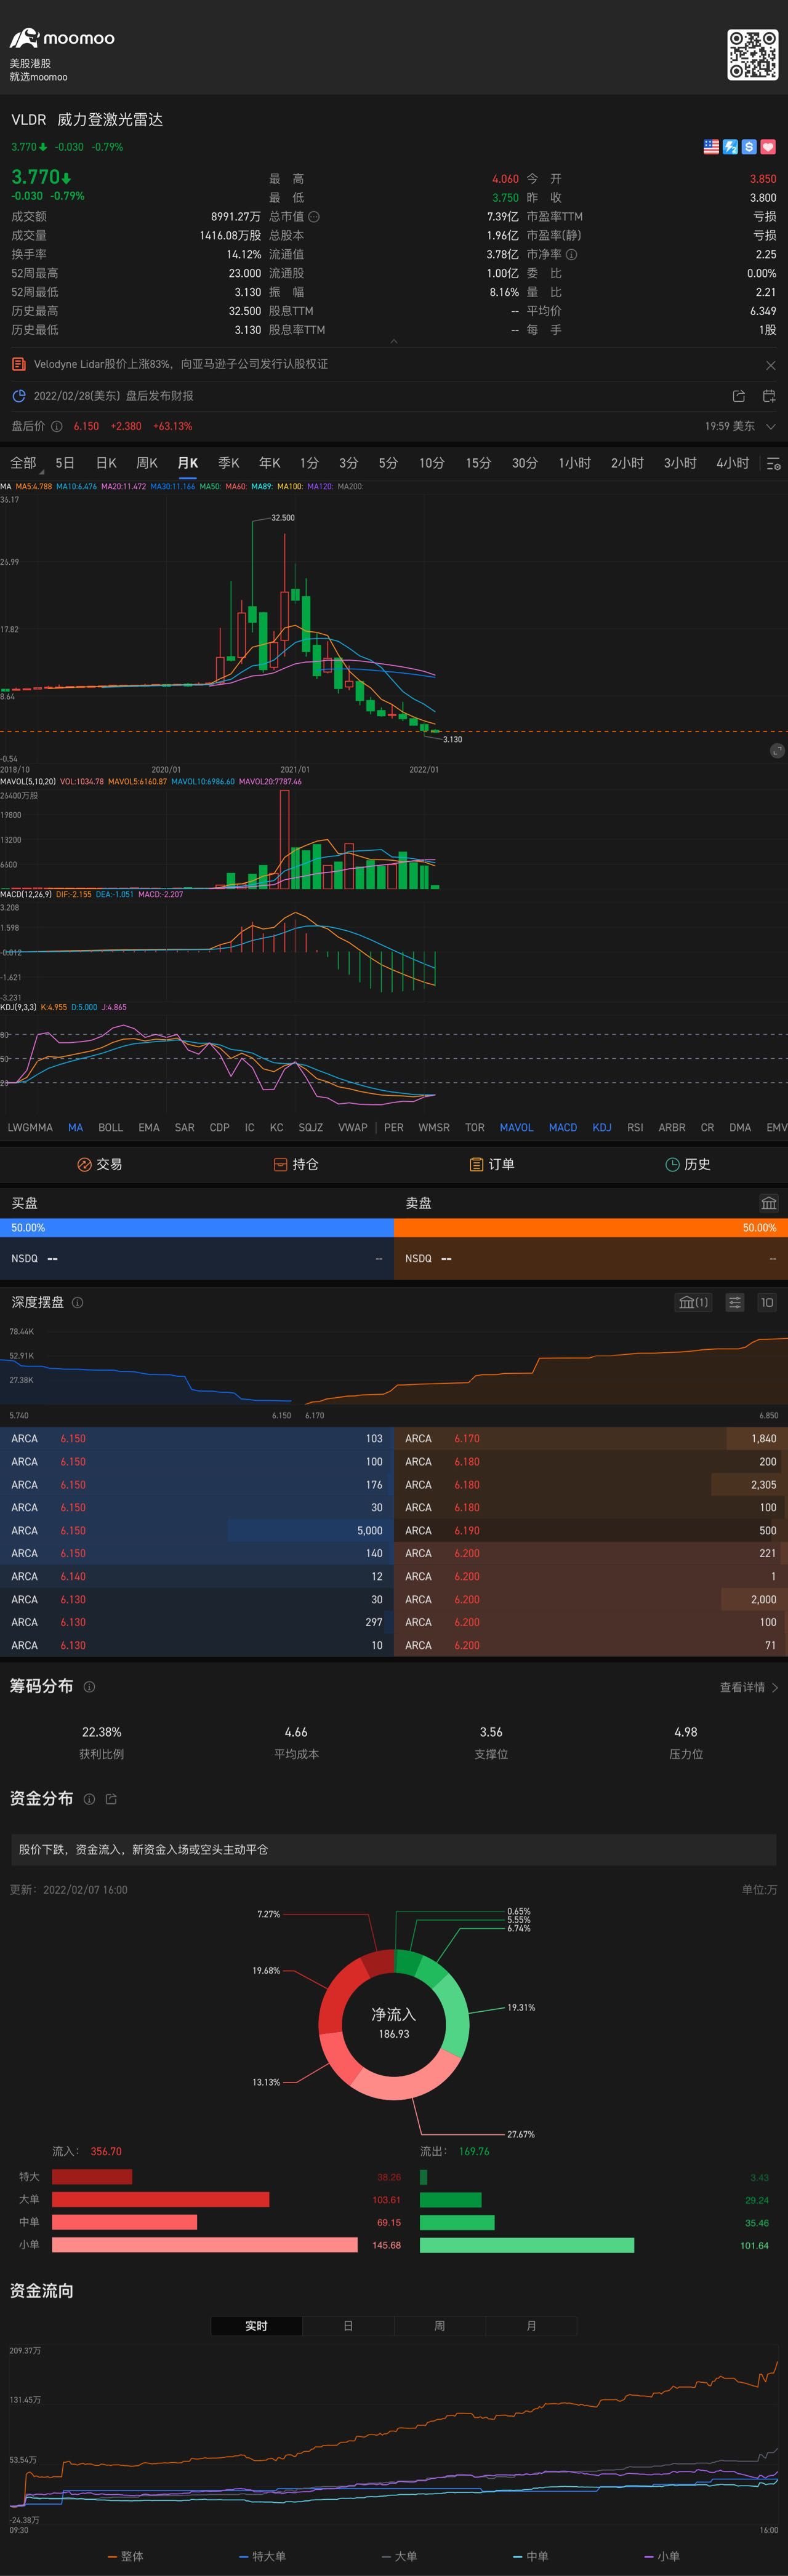Click the news article icon beside headline
Viewport: 788px width, 2576px height.
[18, 364]
